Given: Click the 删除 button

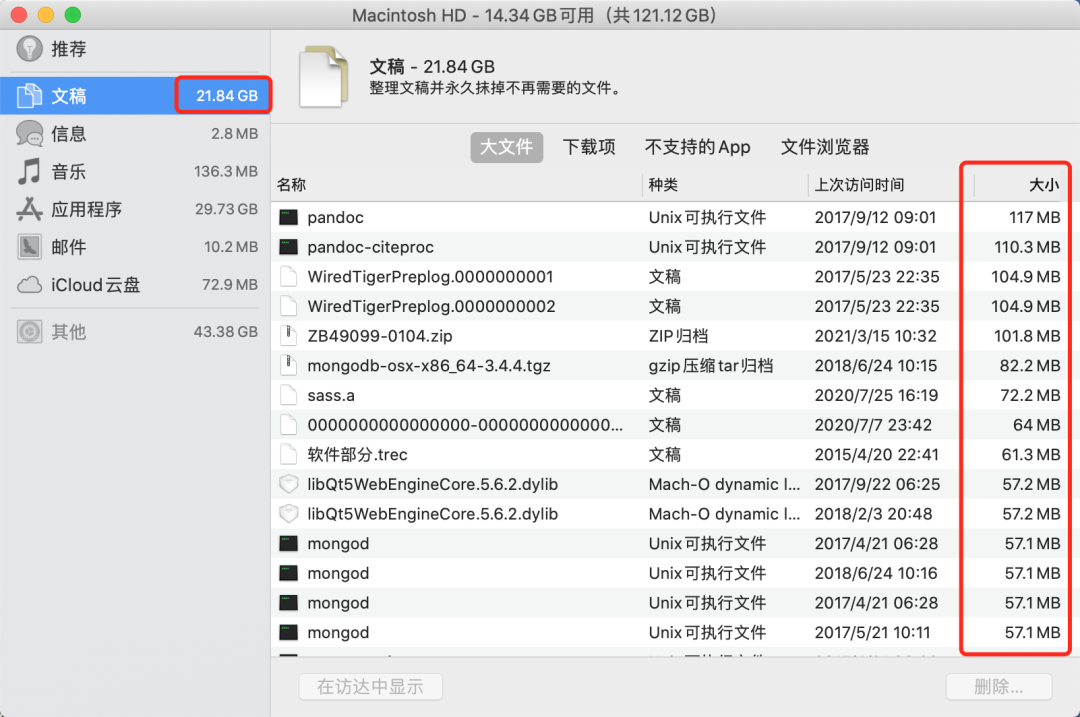Looking at the screenshot, I should (x=999, y=687).
